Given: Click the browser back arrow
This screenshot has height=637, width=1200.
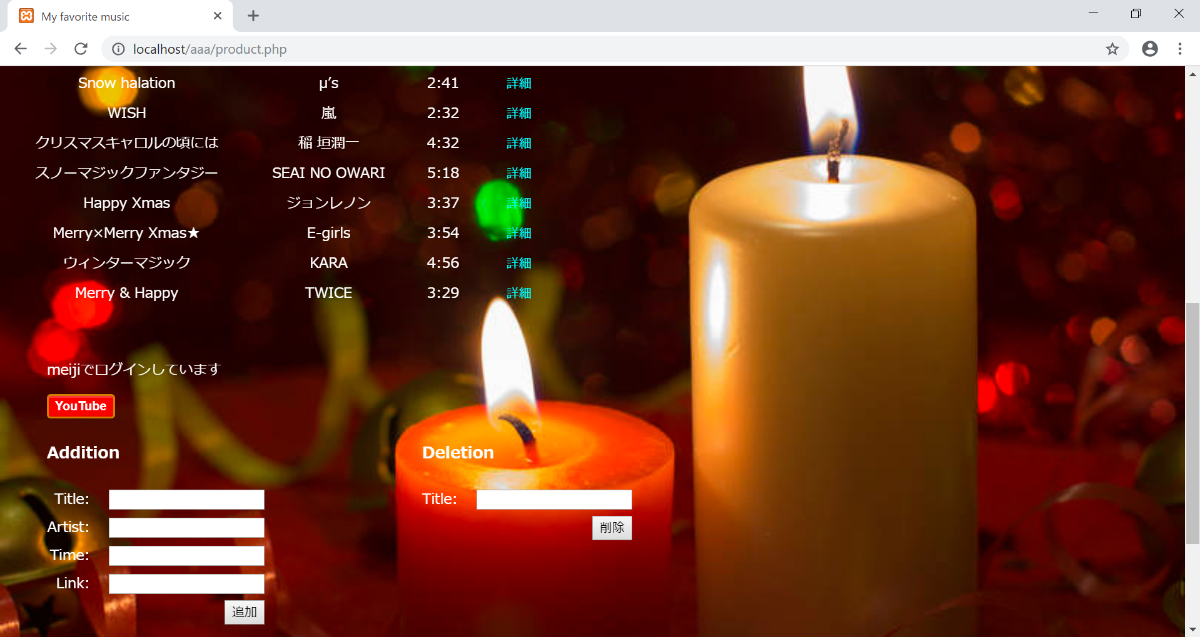Looking at the screenshot, I should pyautogui.click(x=20, y=49).
